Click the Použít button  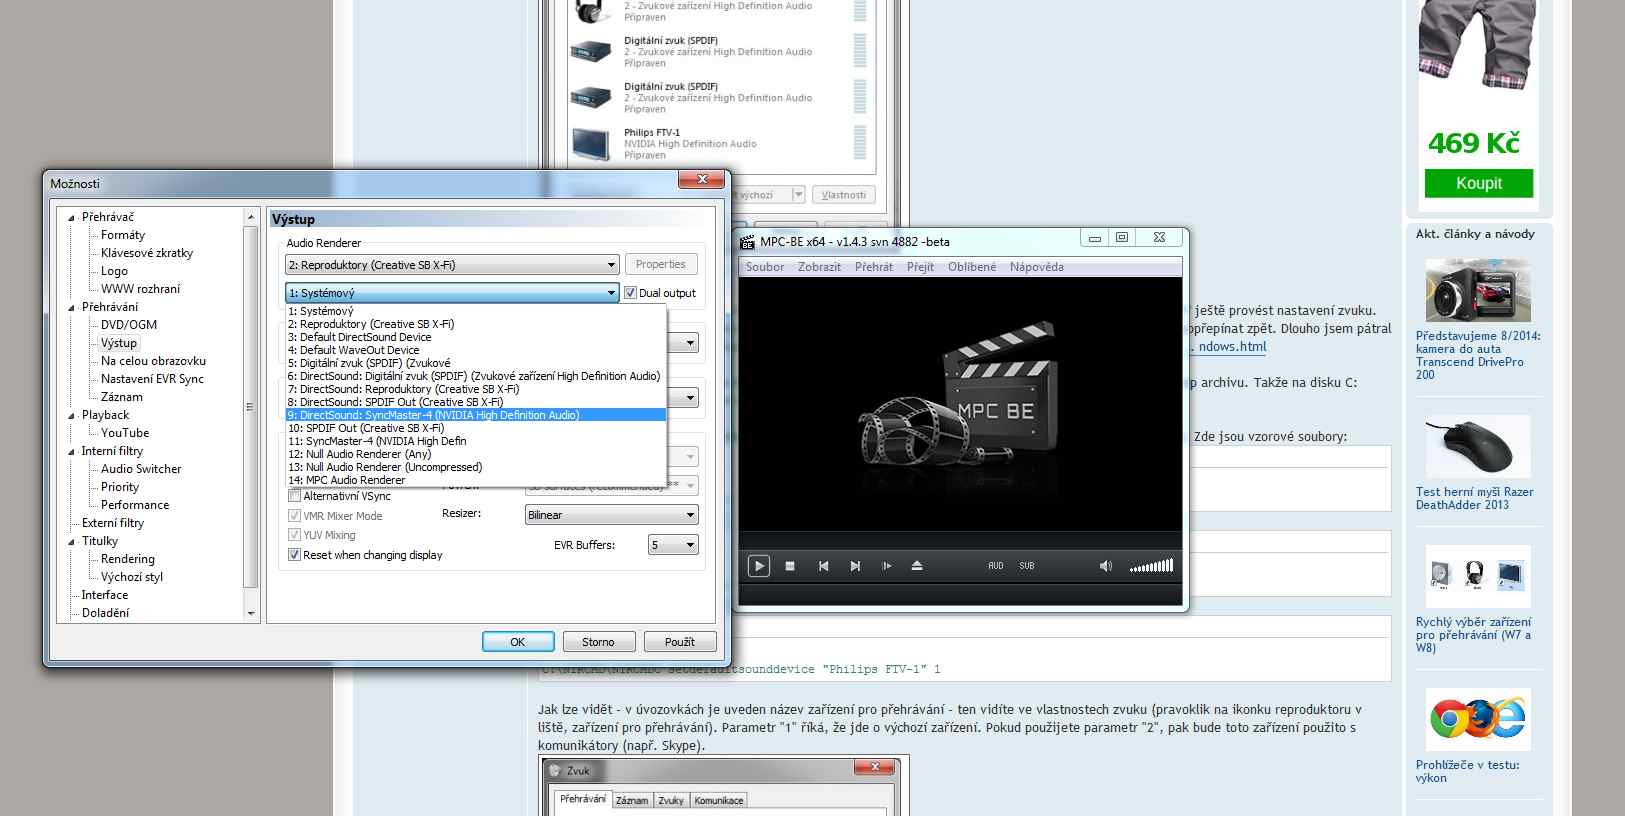pos(679,642)
